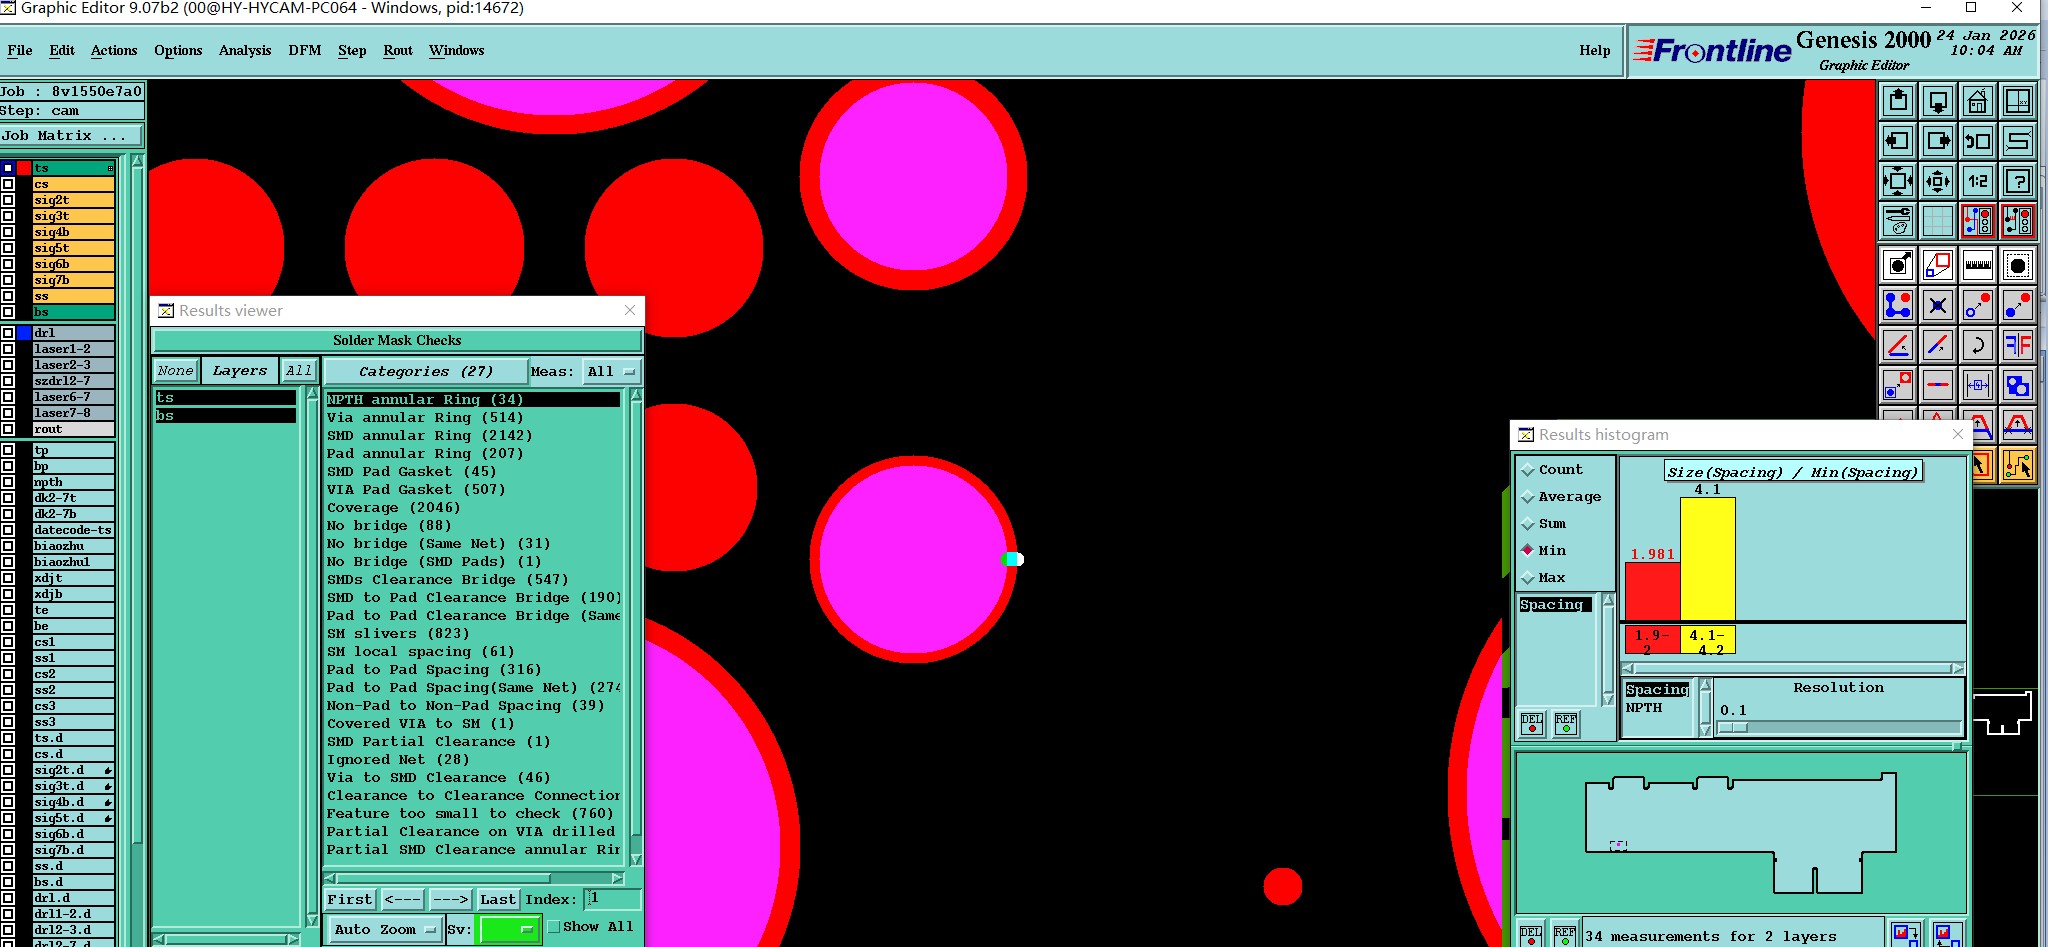The width and height of the screenshot is (2048, 947).
Task: Select the connected blue-red nodes tool
Action: (1898, 305)
